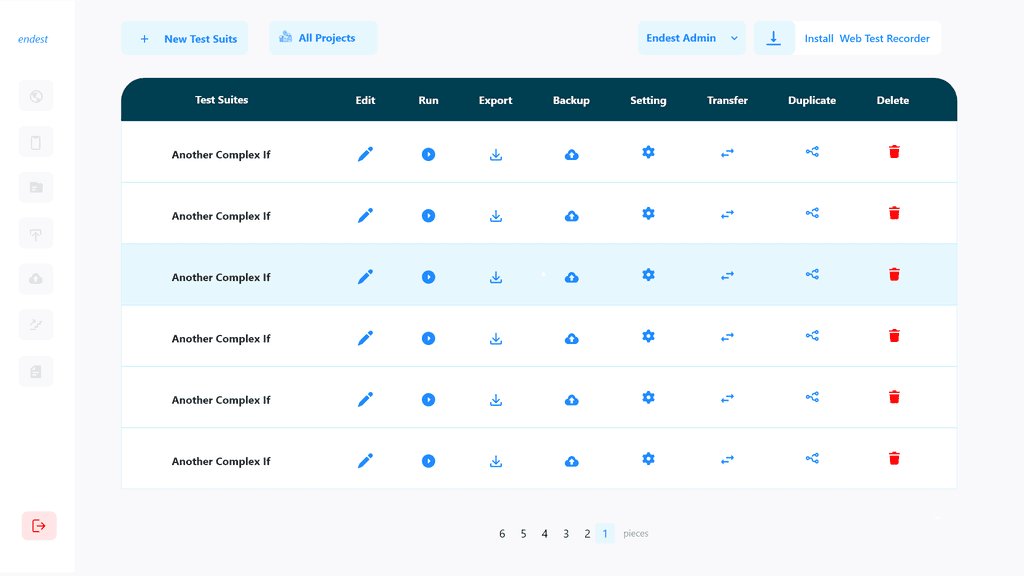1024x576 pixels.
Task: Delete the second row test suite
Action: tap(894, 213)
